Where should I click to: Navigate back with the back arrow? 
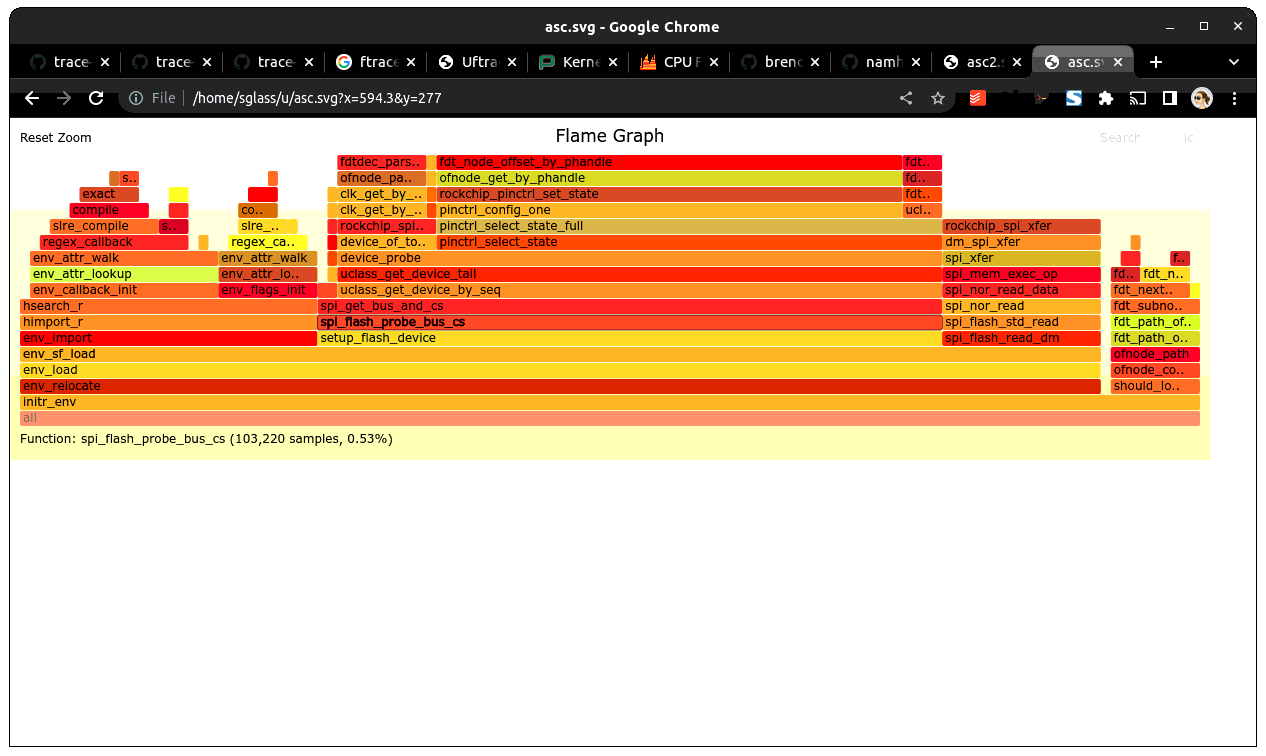pos(32,98)
